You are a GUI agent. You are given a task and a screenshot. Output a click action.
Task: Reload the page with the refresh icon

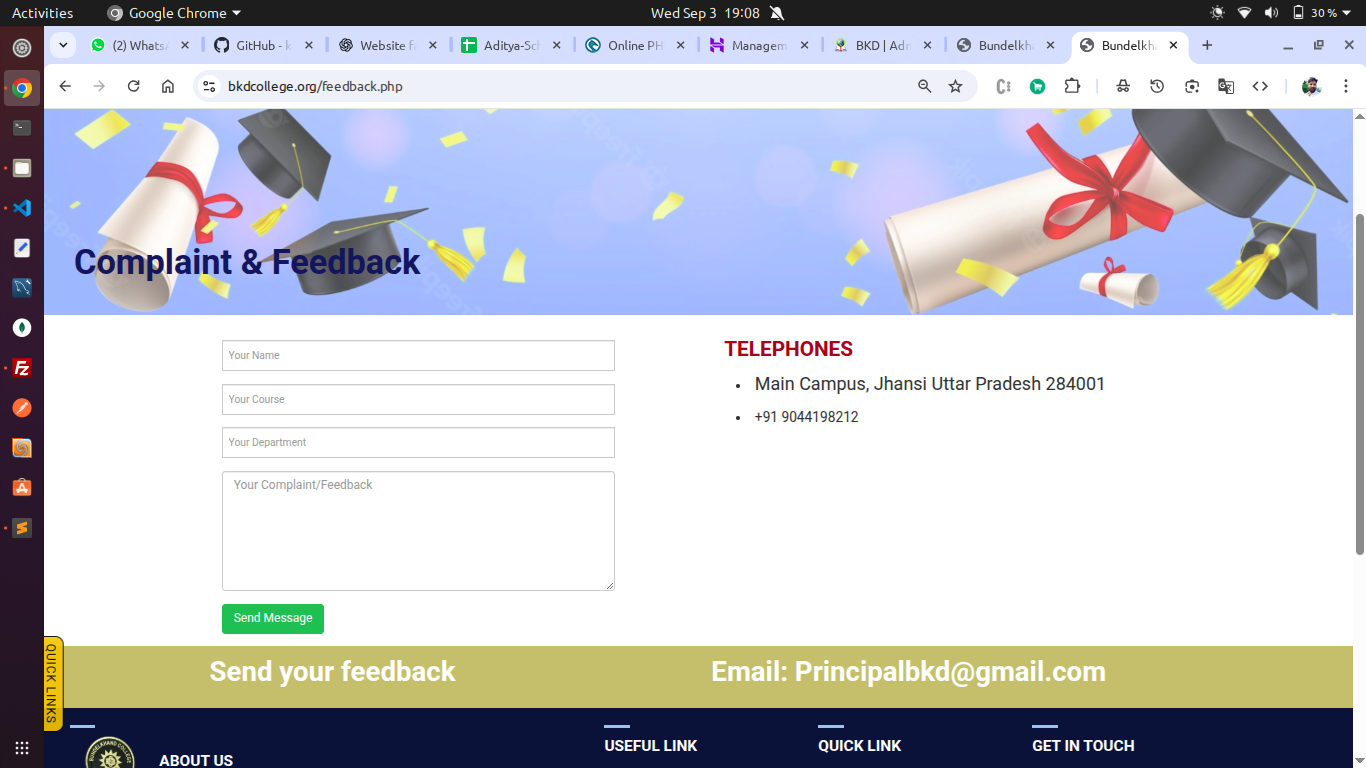click(x=133, y=86)
